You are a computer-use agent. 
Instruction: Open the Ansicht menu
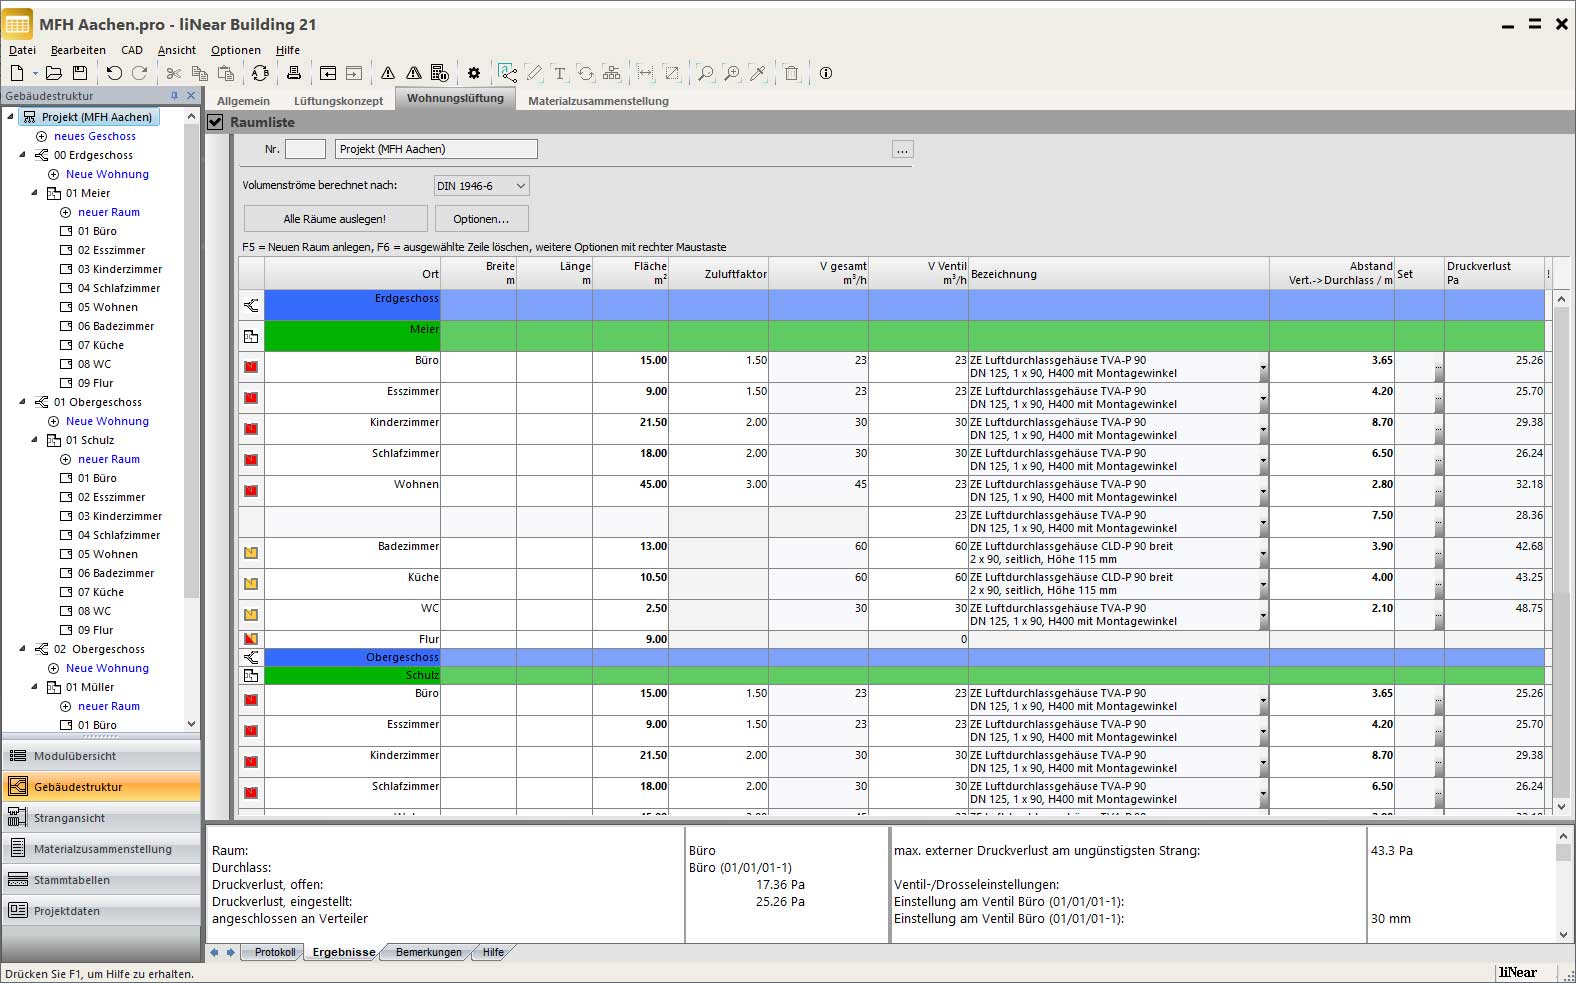(177, 50)
